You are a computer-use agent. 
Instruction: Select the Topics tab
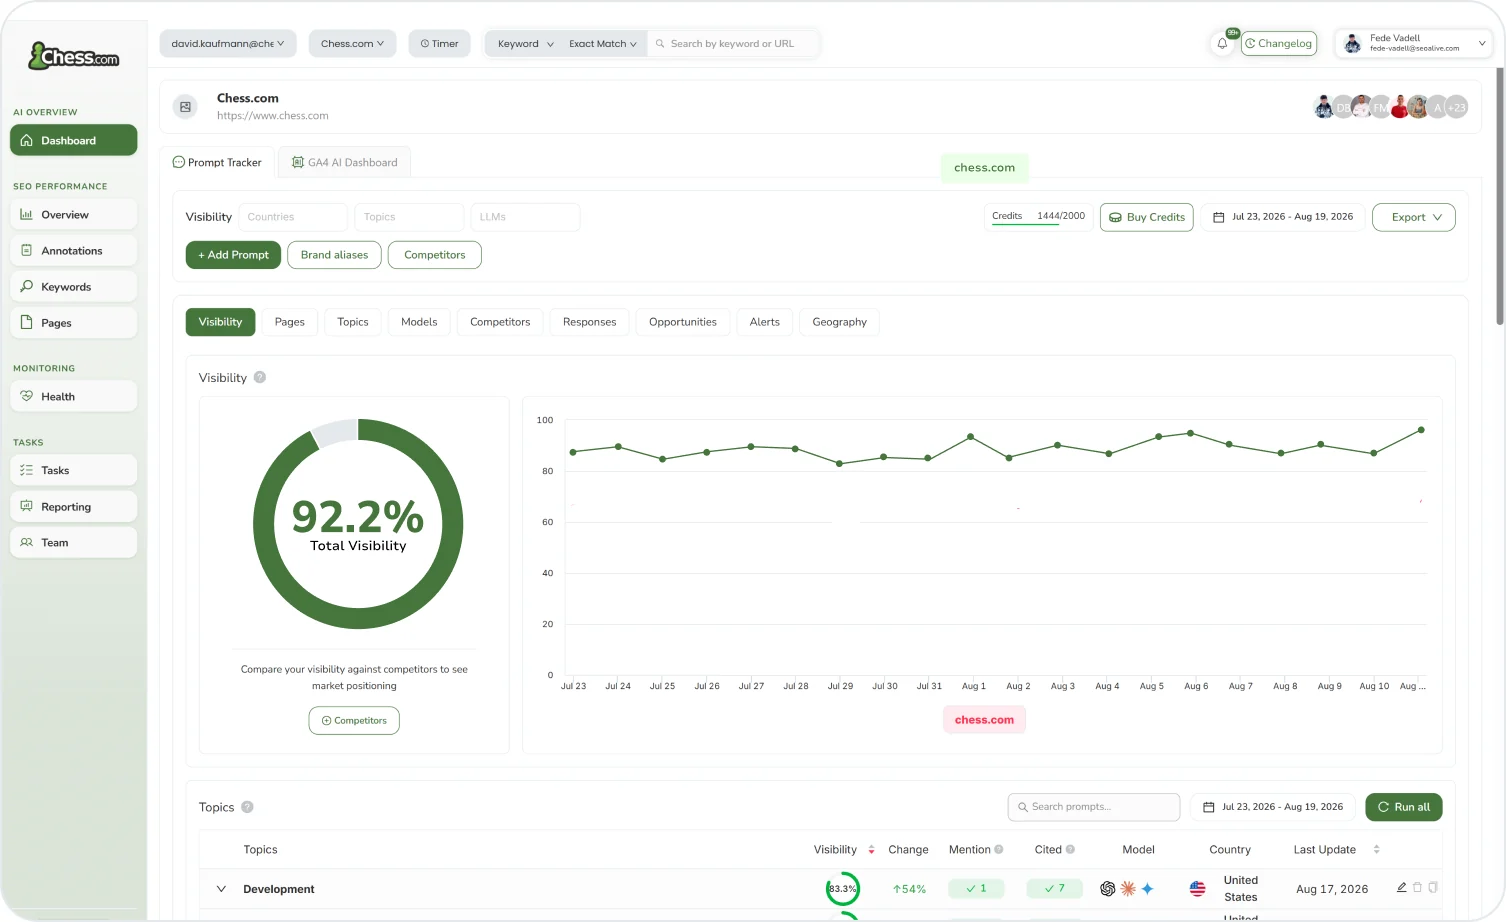353,322
